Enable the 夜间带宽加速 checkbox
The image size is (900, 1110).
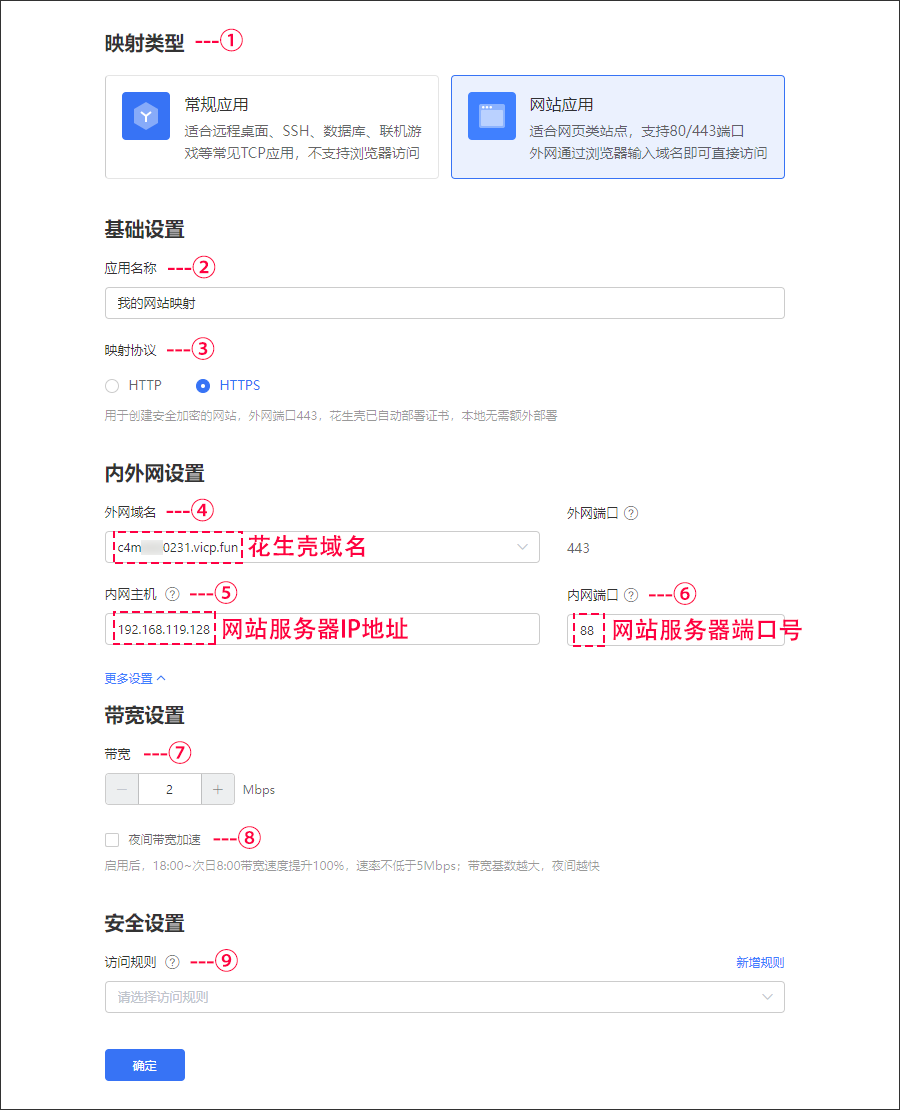coord(112,840)
